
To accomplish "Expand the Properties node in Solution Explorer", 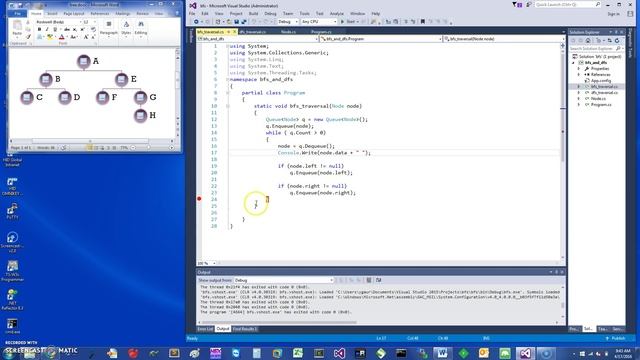I will pyautogui.click(x=579, y=69).
